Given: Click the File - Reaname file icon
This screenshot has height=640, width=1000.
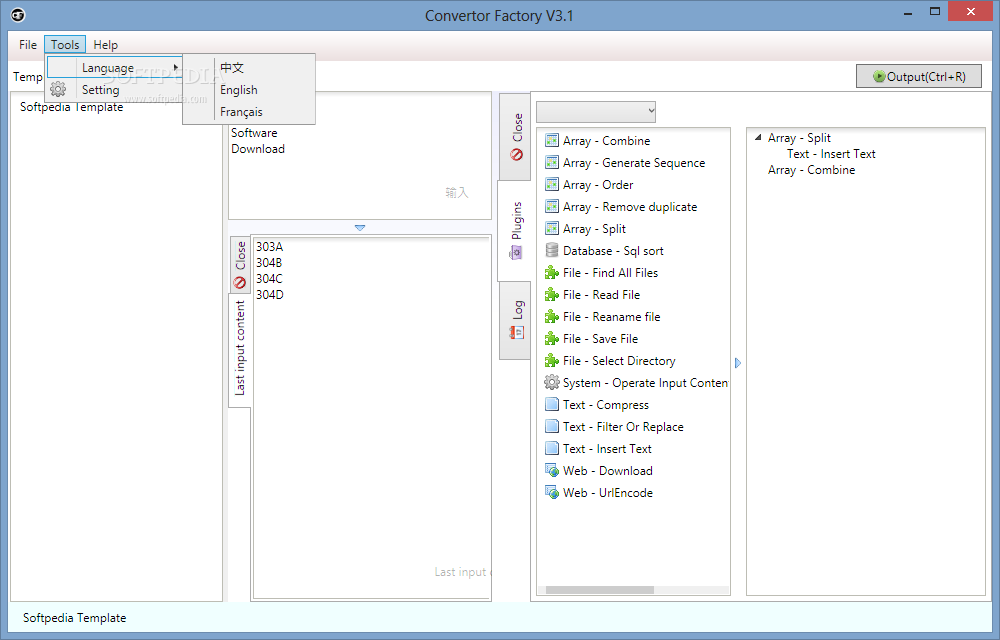Looking at the screenshot, I should tap(552, 317).
